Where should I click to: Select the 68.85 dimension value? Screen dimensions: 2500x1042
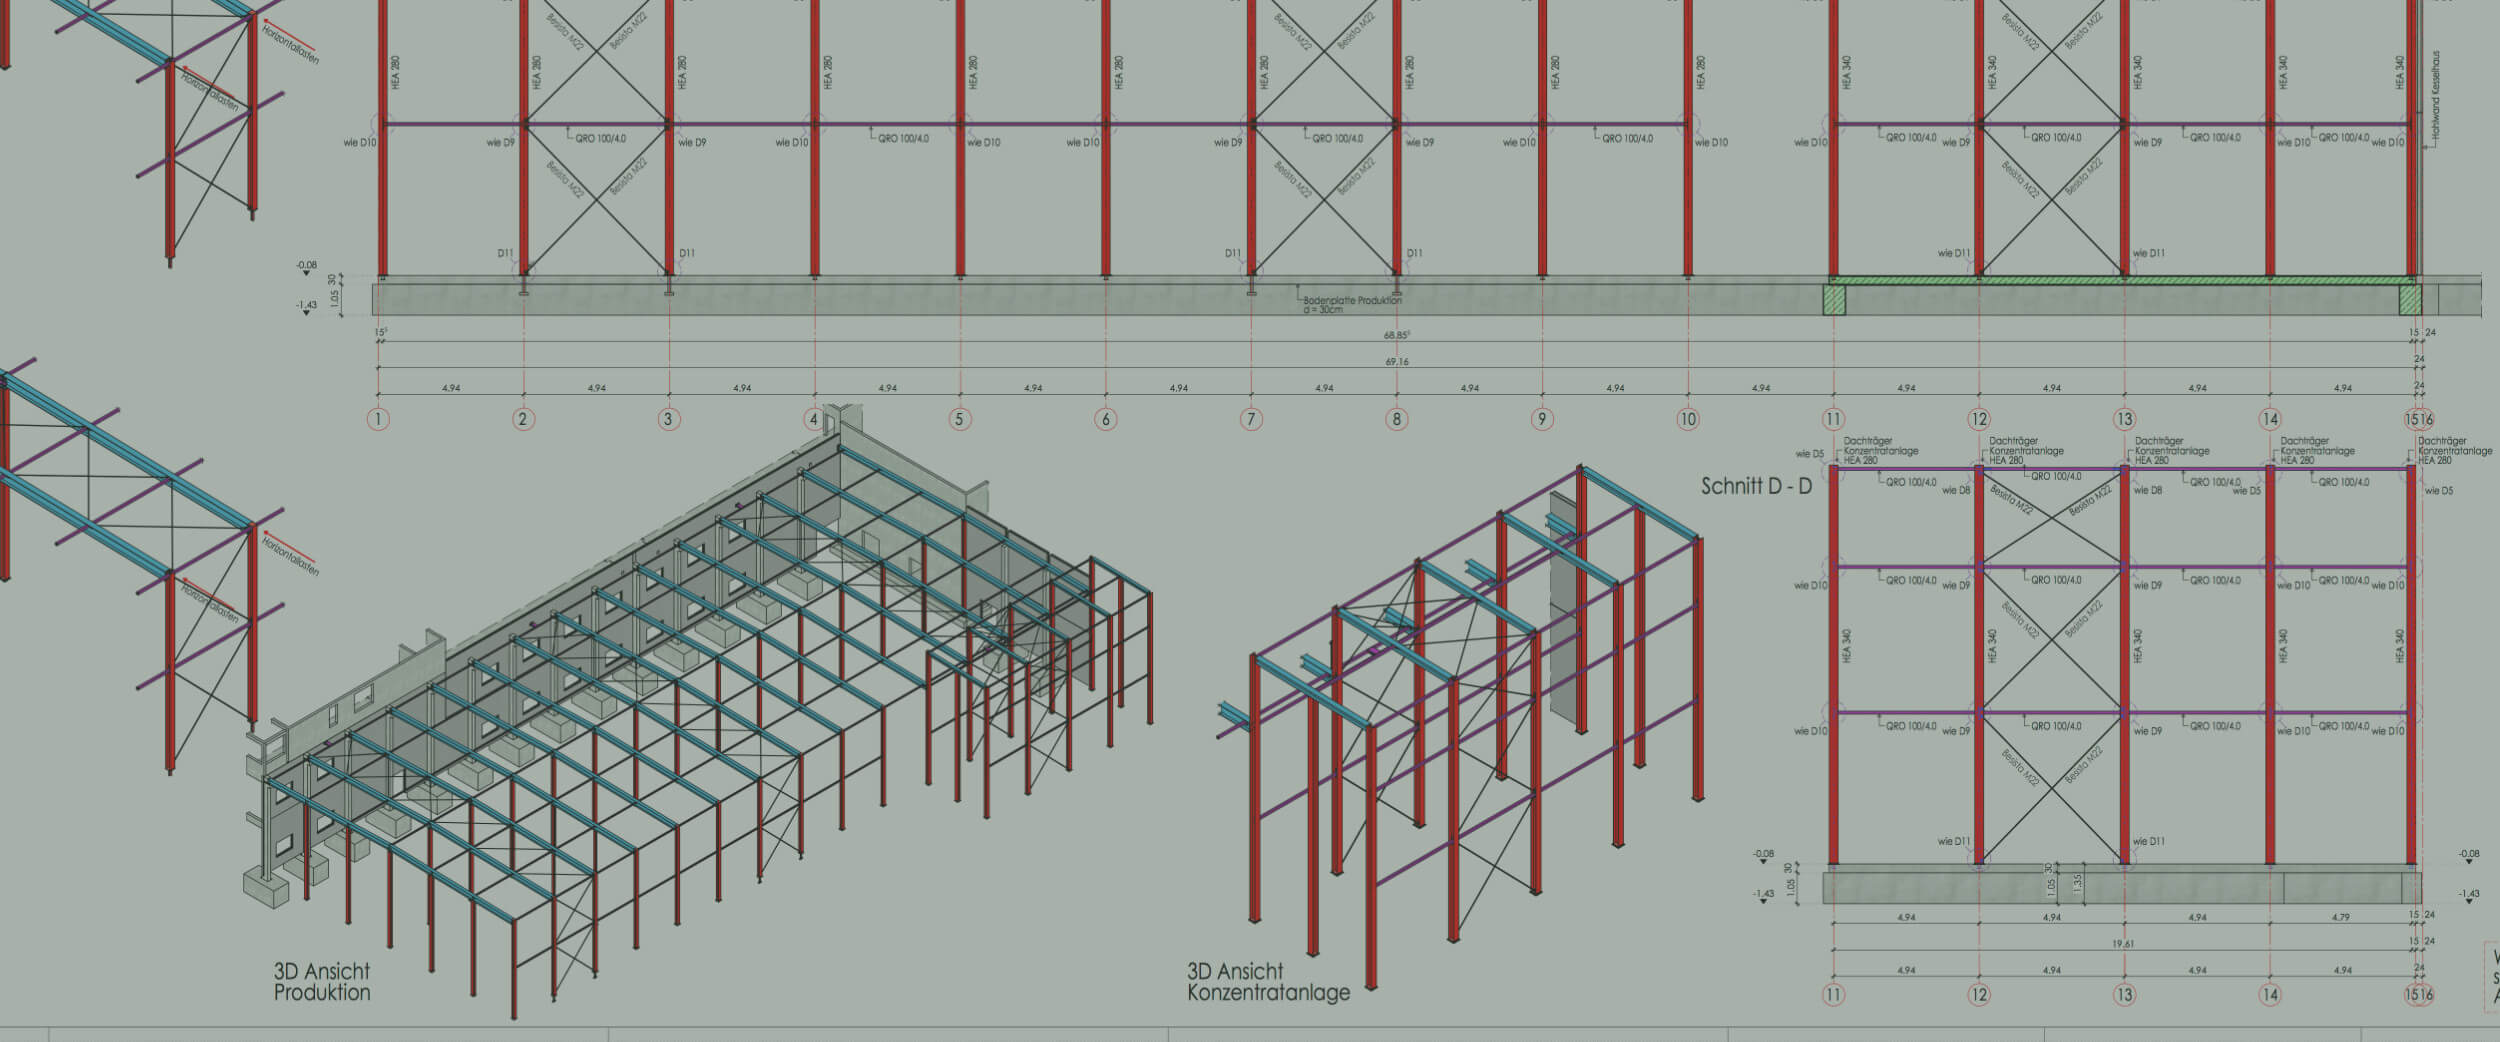[1397, 335]
